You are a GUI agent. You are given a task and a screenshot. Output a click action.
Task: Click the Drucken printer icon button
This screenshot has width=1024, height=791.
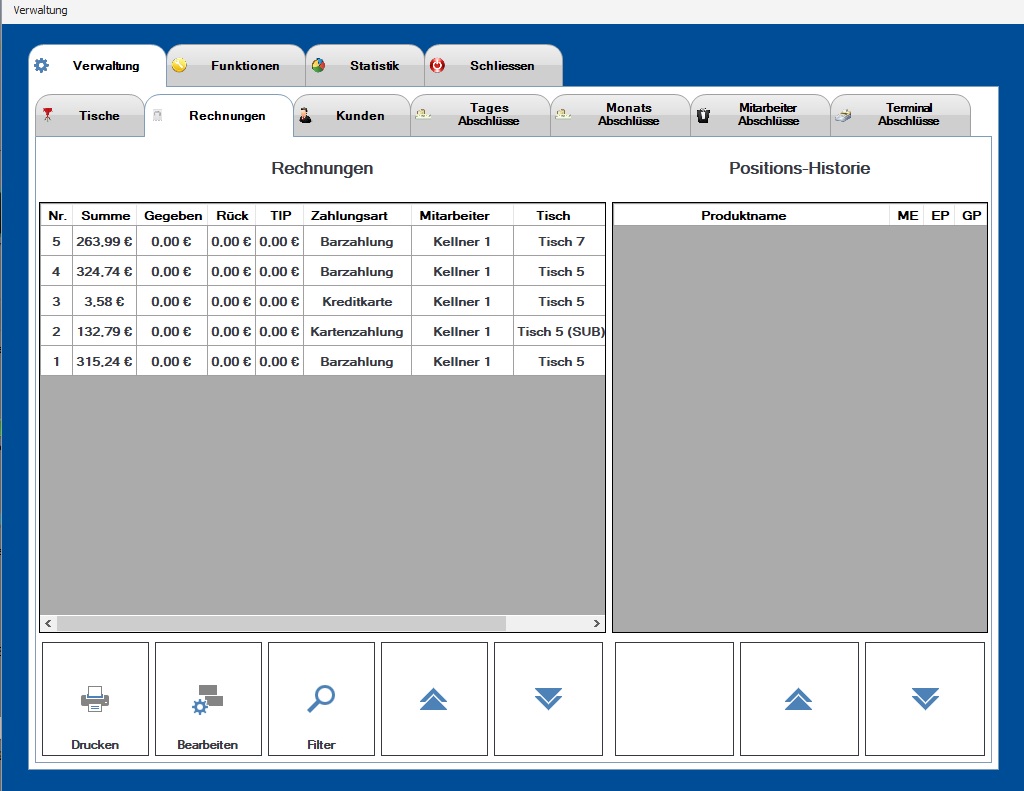(x=95, y=699)
